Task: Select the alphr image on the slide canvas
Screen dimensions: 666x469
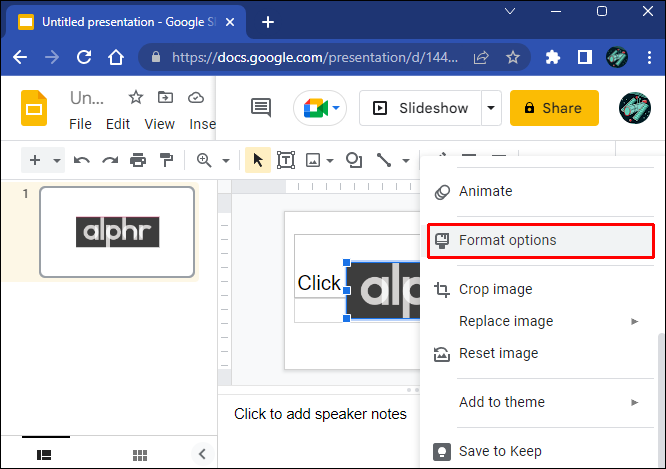Action: (383, 291)
